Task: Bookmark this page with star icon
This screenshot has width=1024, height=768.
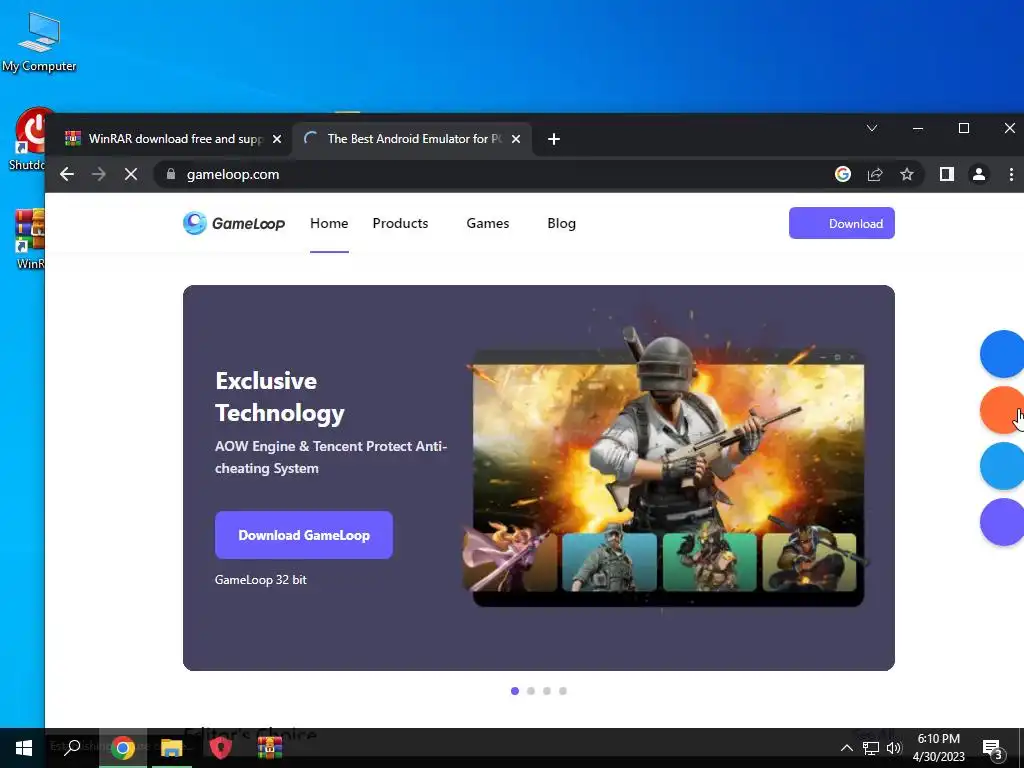Action: click(906, 174)
